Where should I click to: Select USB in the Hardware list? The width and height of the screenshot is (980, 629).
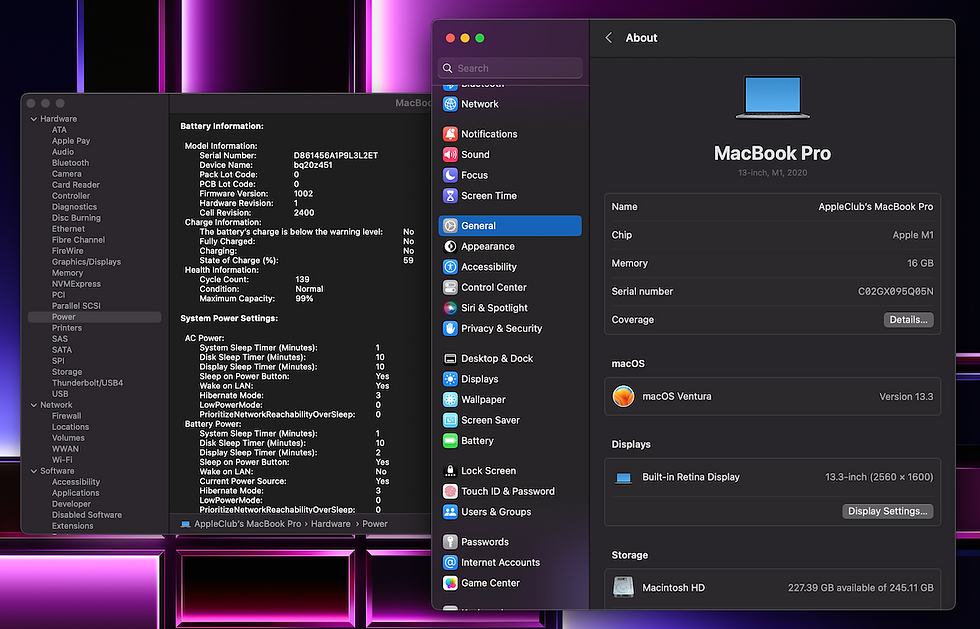[60, 394]
